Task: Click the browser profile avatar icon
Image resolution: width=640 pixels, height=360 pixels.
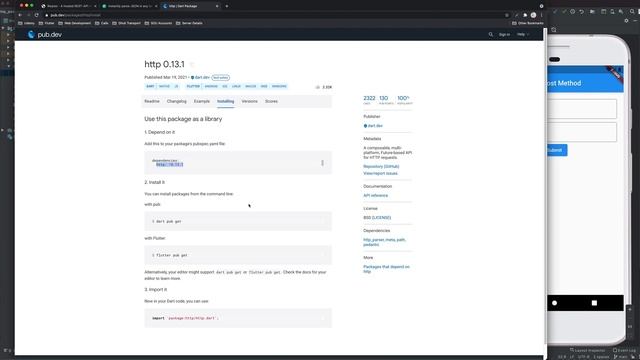Action: (533, 15)
